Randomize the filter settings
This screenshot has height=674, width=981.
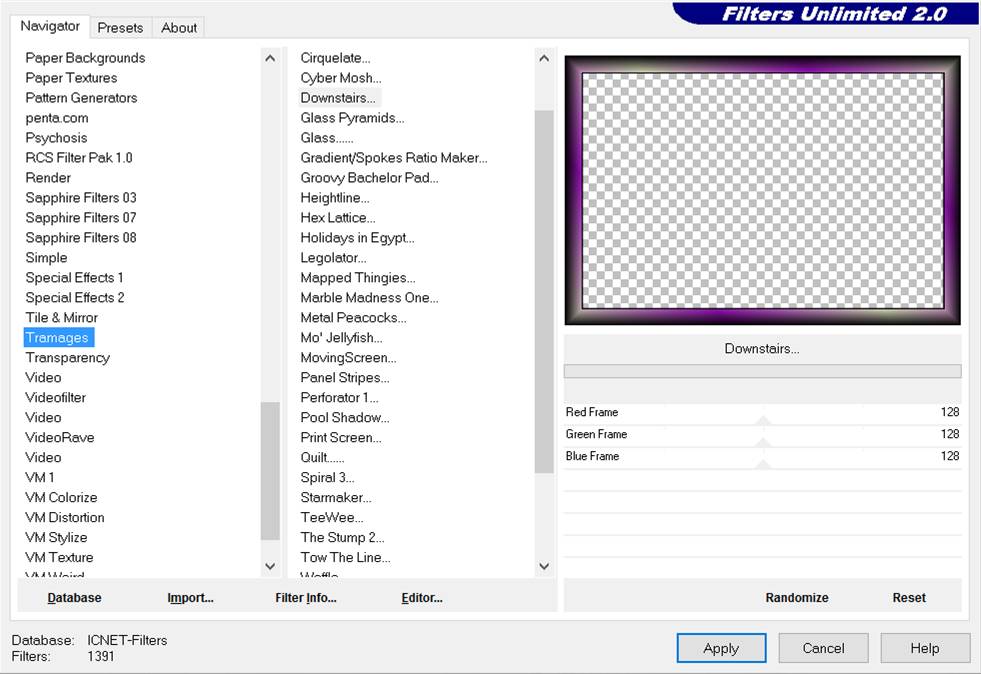797,597
